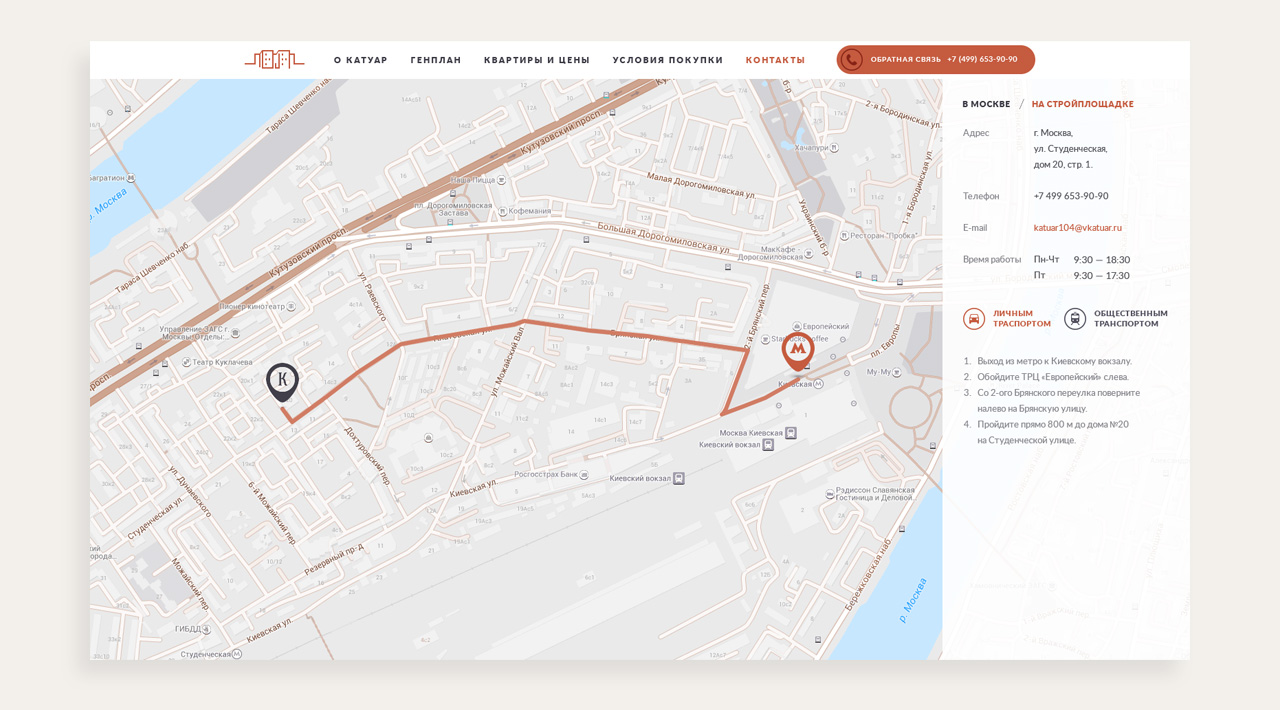Click the bus icon for public transport
1280x710 pixels.
pos(1075,319)
